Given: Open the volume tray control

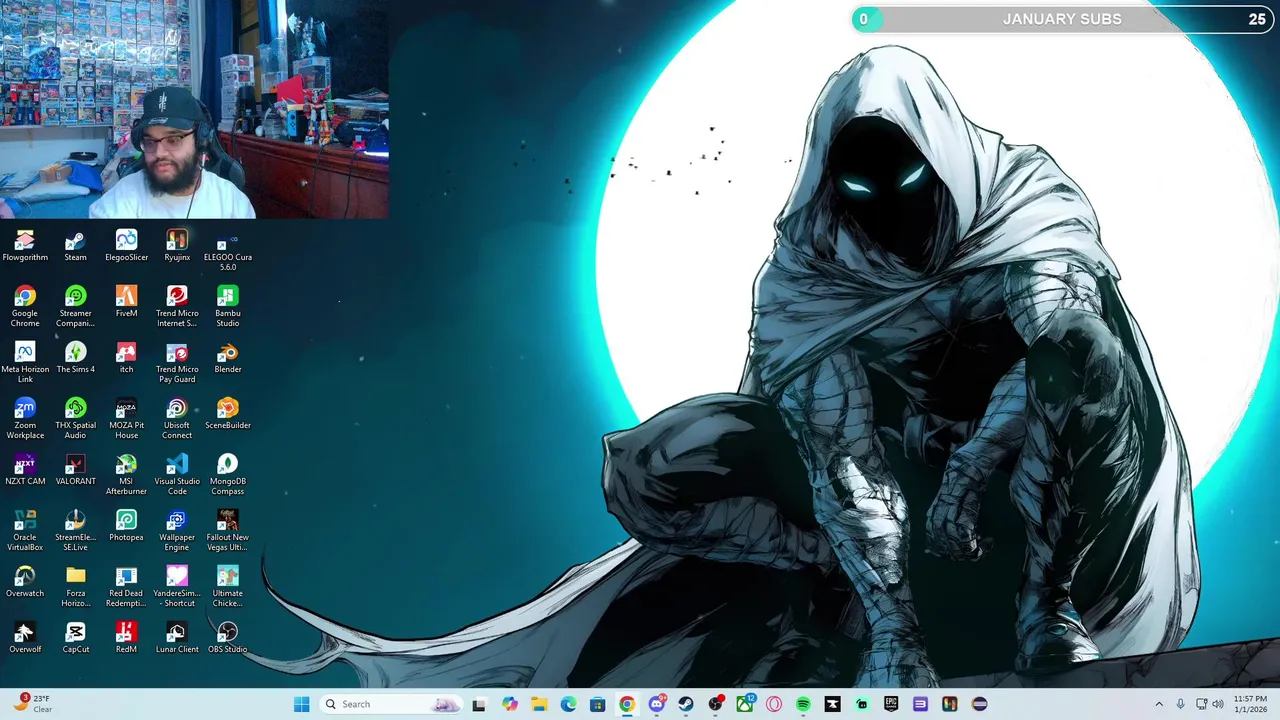Looking at the screenshot, I should 1218,704.
